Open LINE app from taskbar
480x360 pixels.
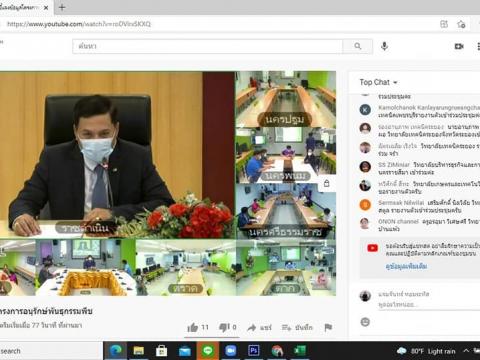208,351
